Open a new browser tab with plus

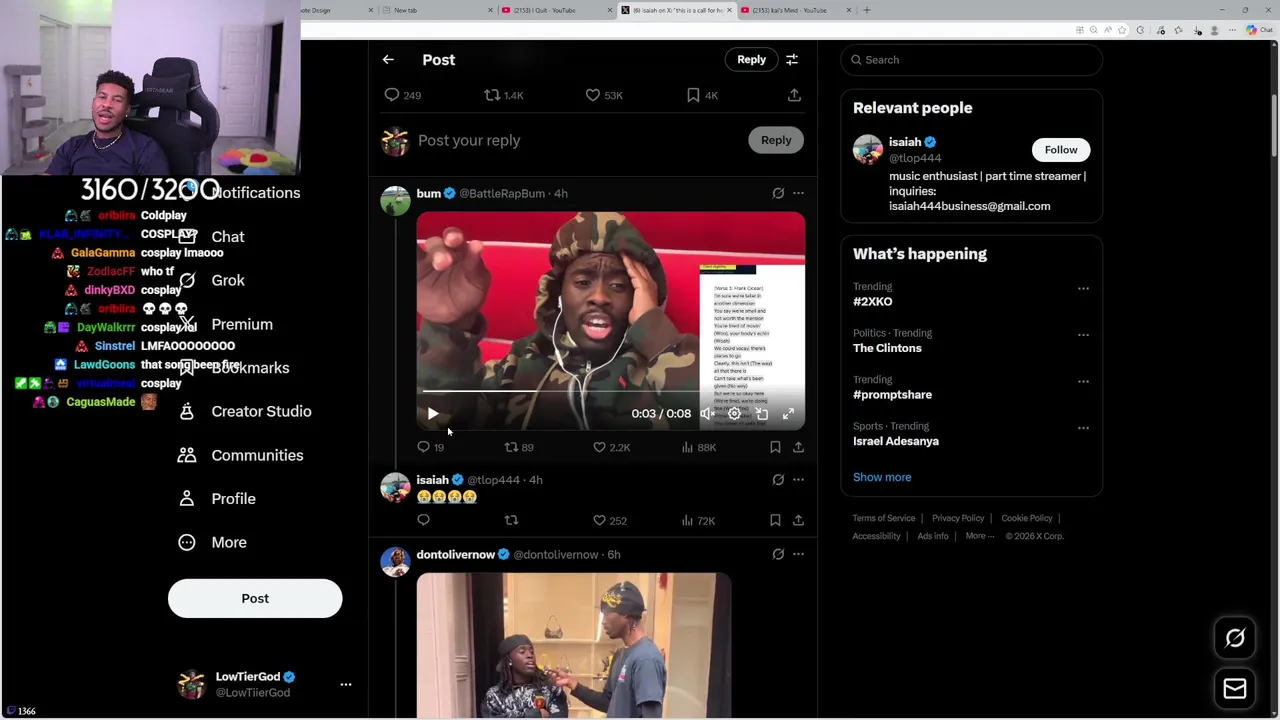click(867, 10)
